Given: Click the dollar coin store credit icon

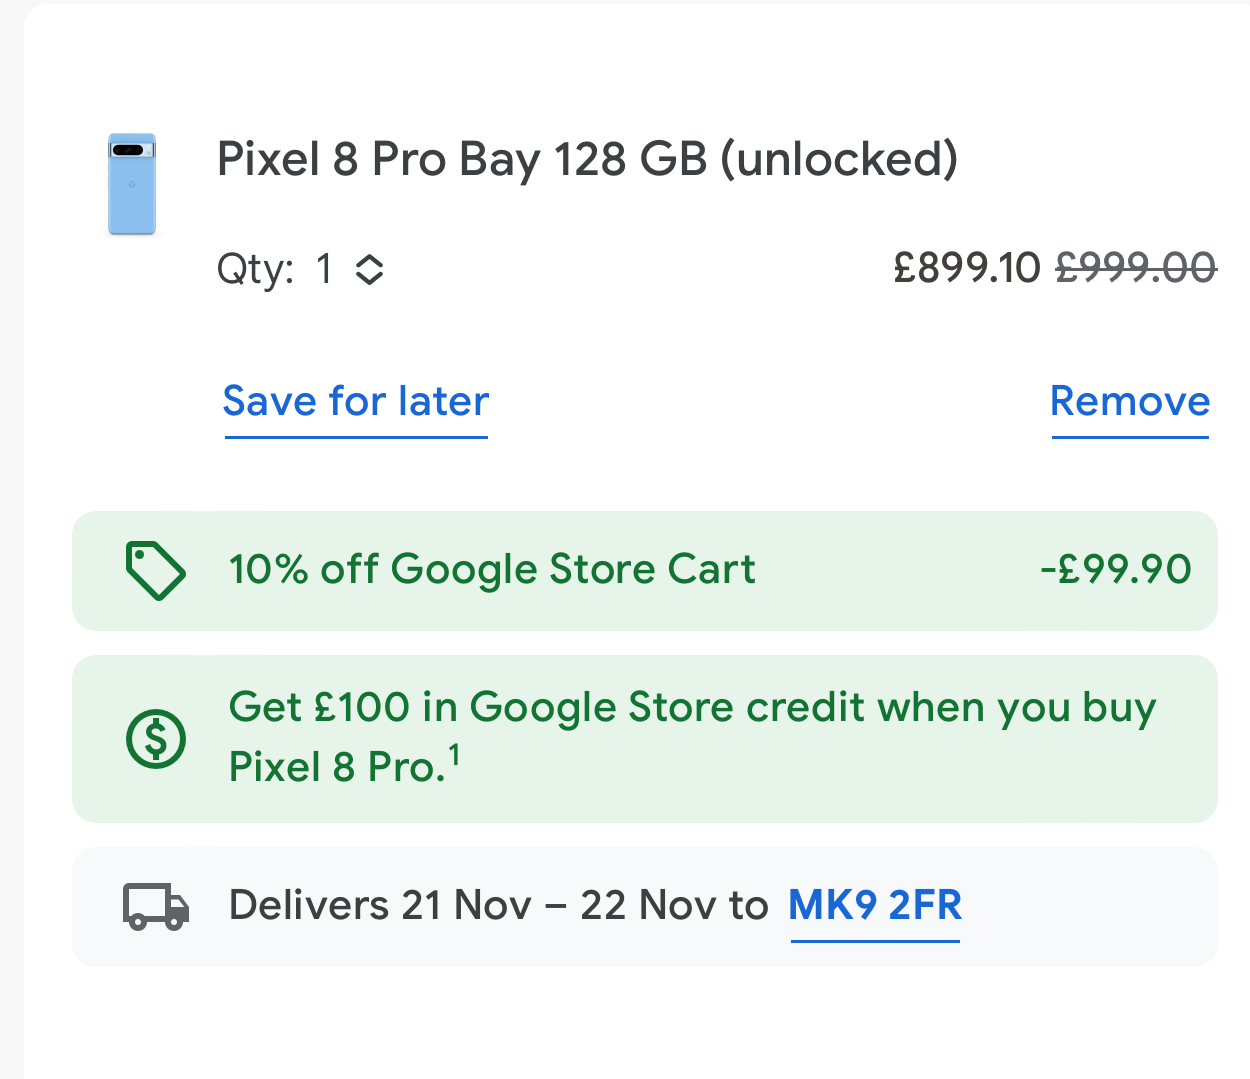Looking at the screenshot, I should [156, 739].
